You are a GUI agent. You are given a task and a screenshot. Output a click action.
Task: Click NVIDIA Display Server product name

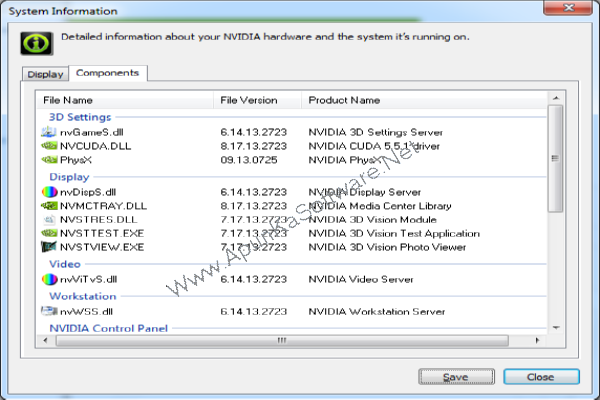pos(365,192)
